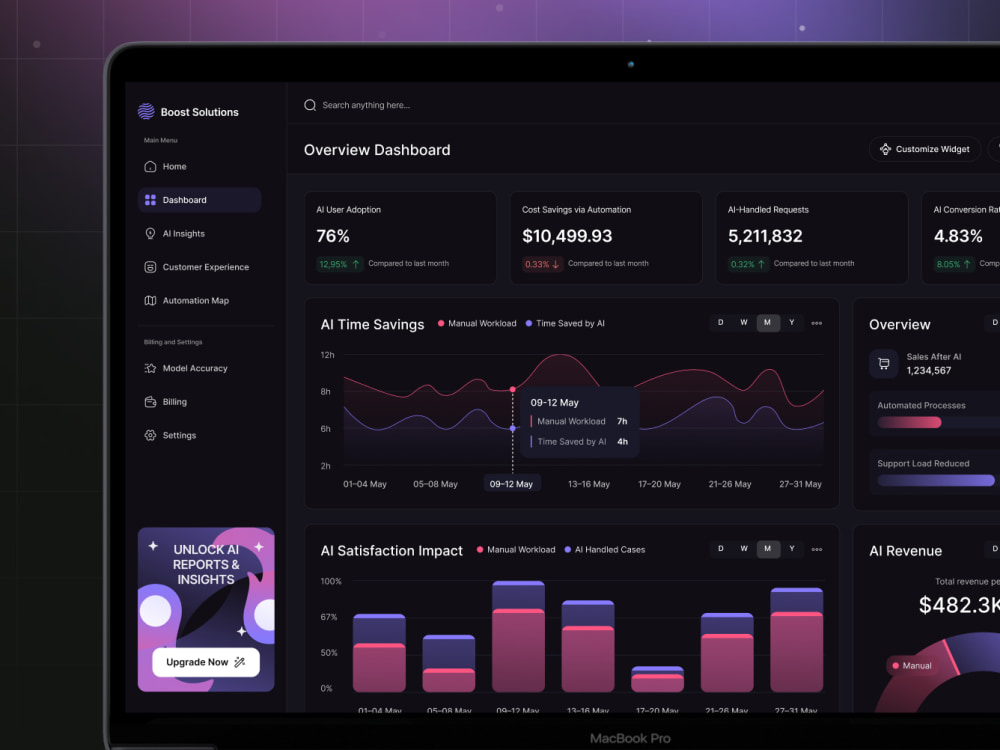Click the search magnifier icon
Viewport: 1000px width, 750px height.
310,105
